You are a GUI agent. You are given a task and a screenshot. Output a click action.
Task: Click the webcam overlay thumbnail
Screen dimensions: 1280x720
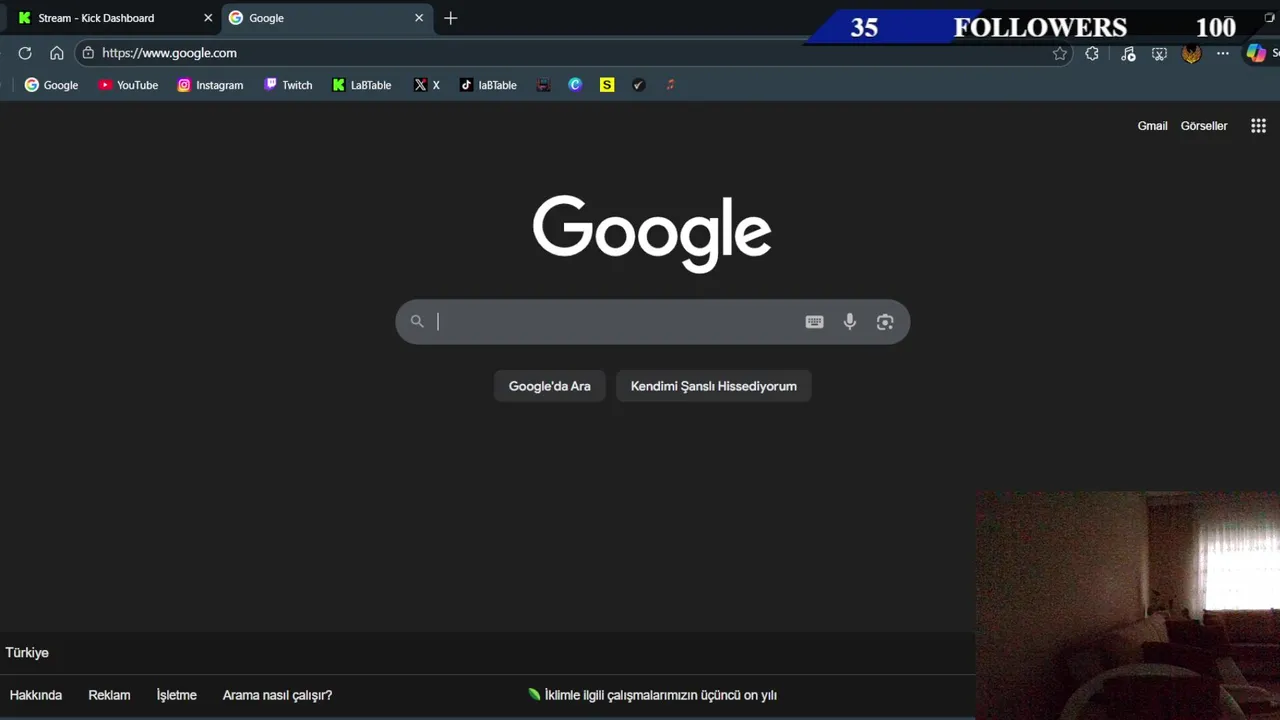coord(1128,604)
